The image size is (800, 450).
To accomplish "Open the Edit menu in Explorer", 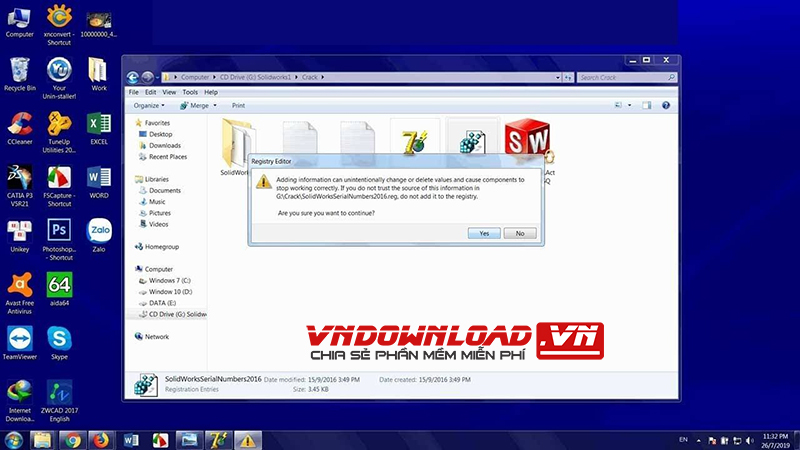I will [151, 92].
